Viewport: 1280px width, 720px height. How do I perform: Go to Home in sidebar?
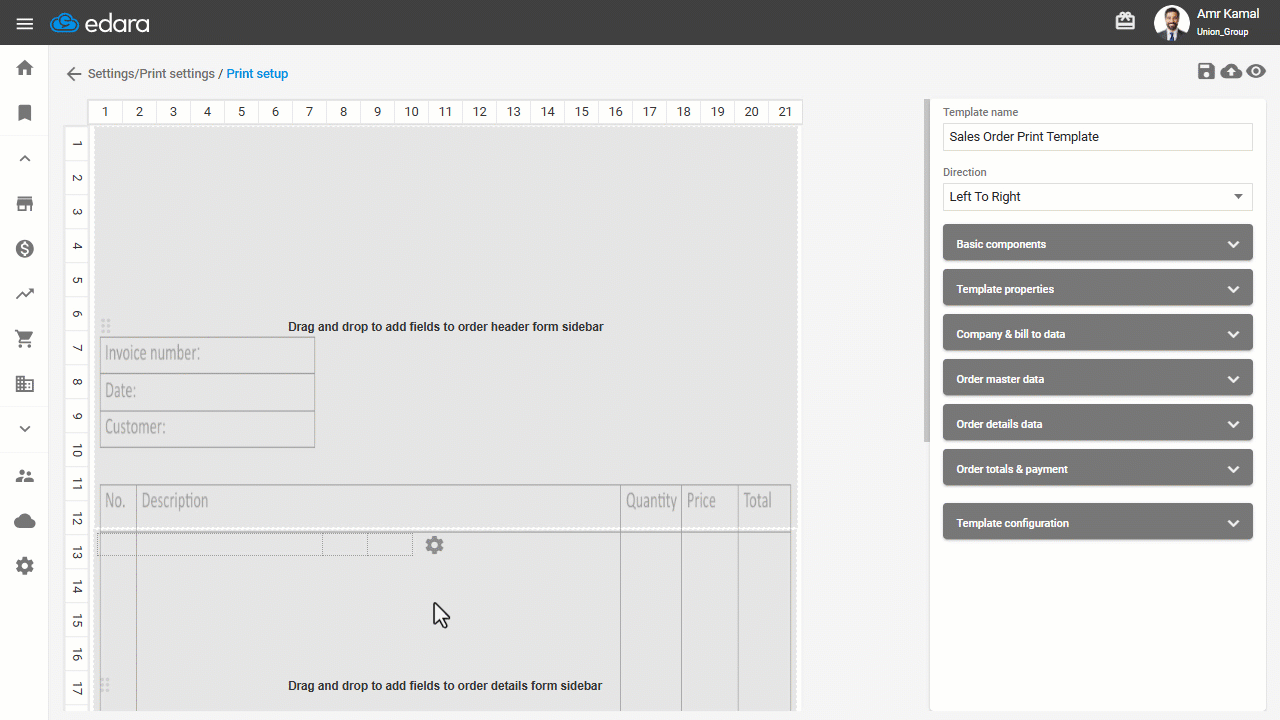pyautogui.click(x=25, y=68)
